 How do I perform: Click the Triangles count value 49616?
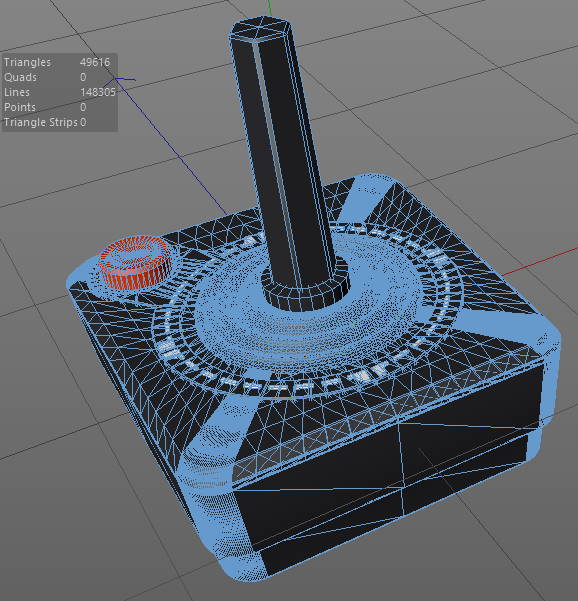[95, 62]
